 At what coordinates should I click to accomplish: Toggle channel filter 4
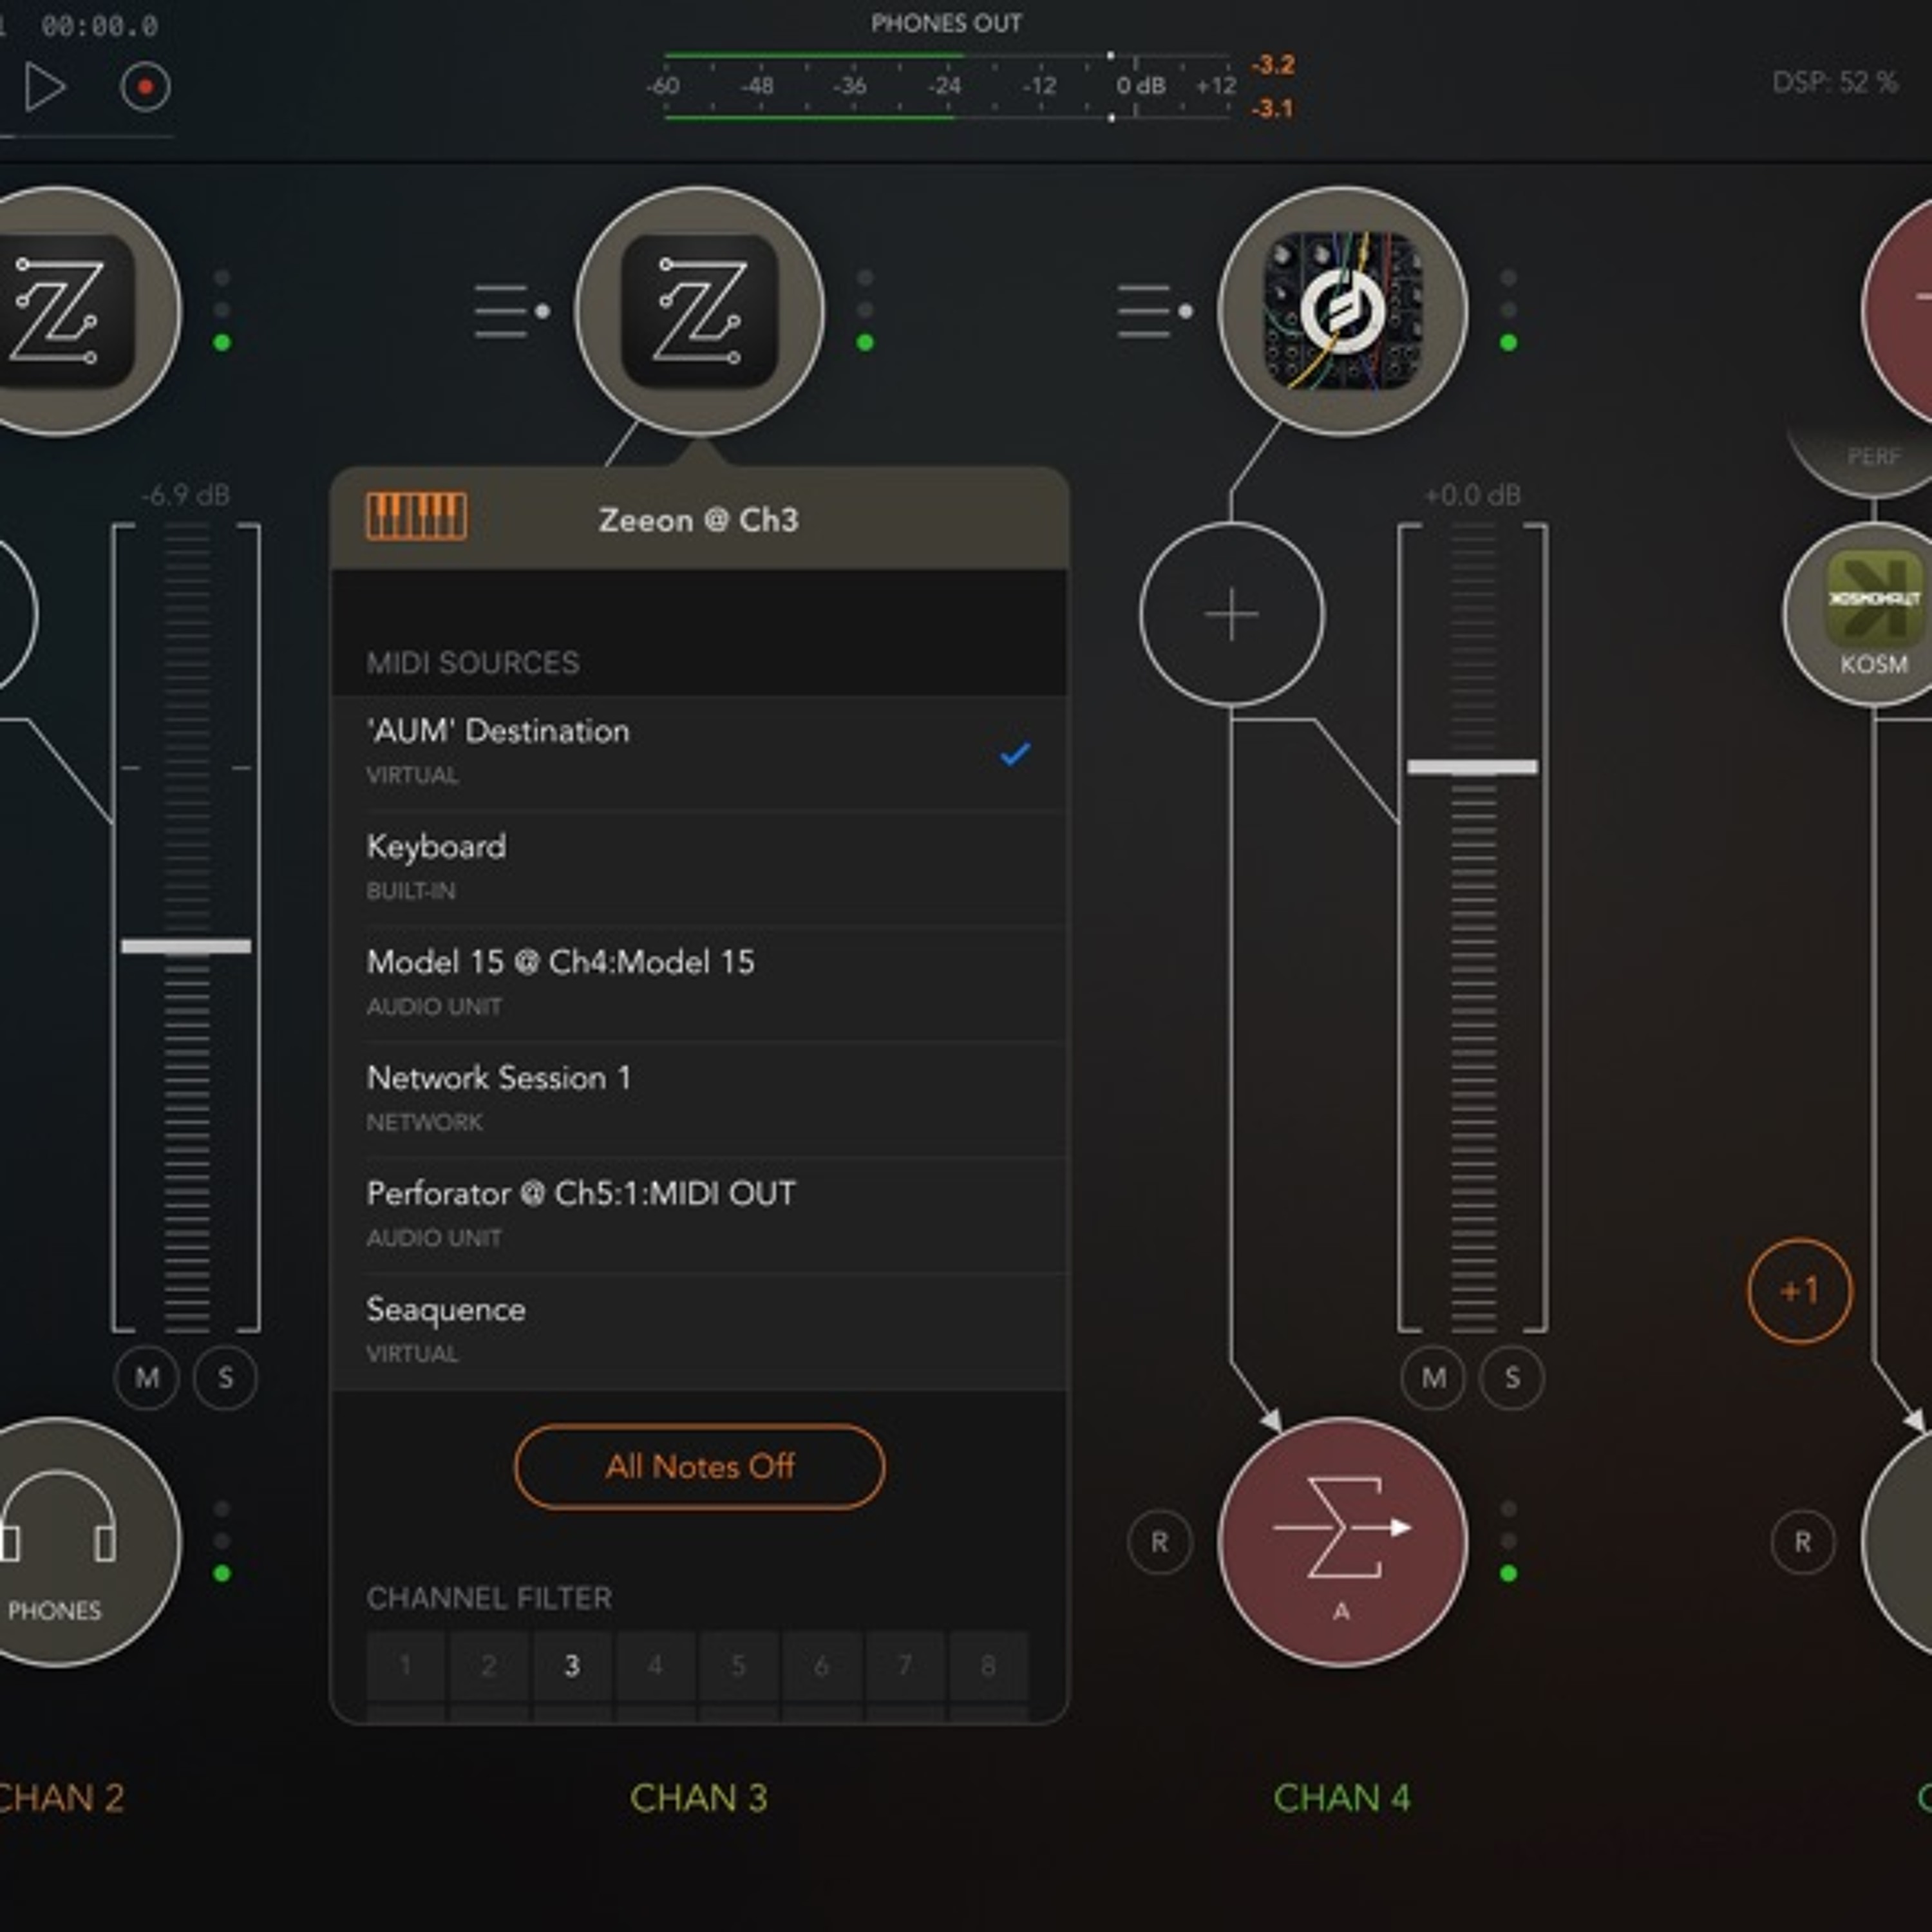(x=655, y=1665)
